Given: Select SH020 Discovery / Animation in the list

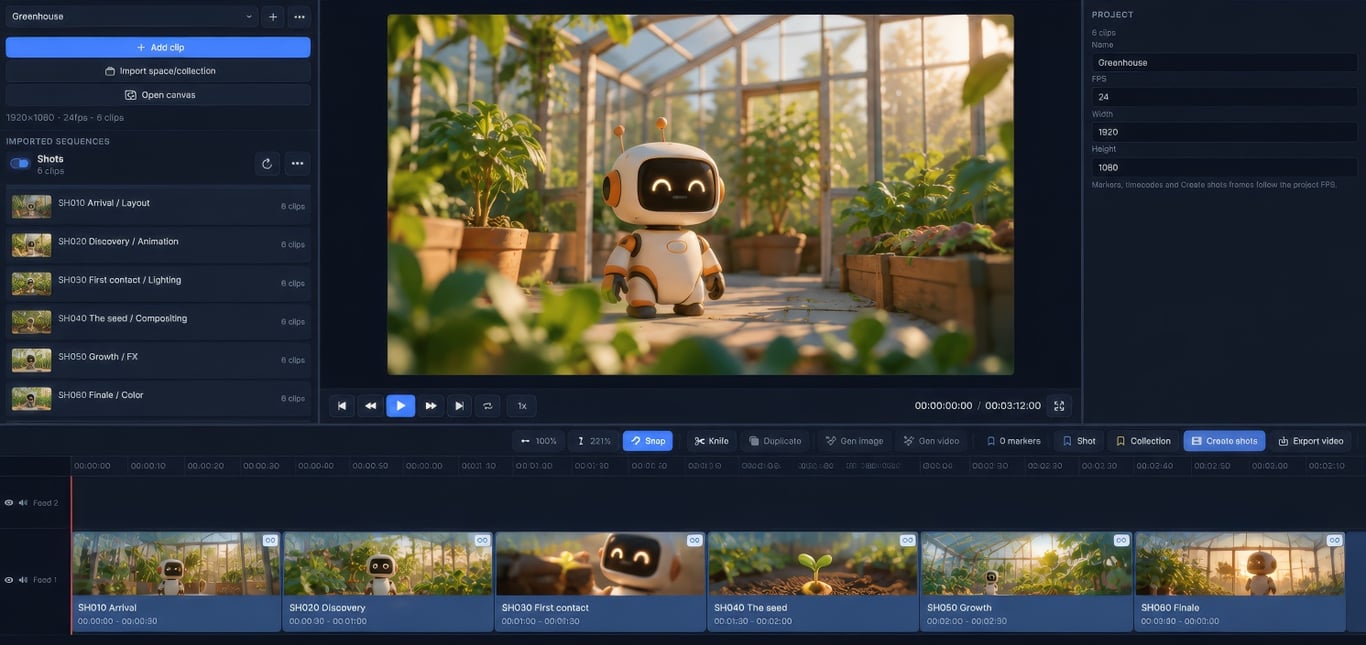Looking at the screenshot, I should coord(158,244).
